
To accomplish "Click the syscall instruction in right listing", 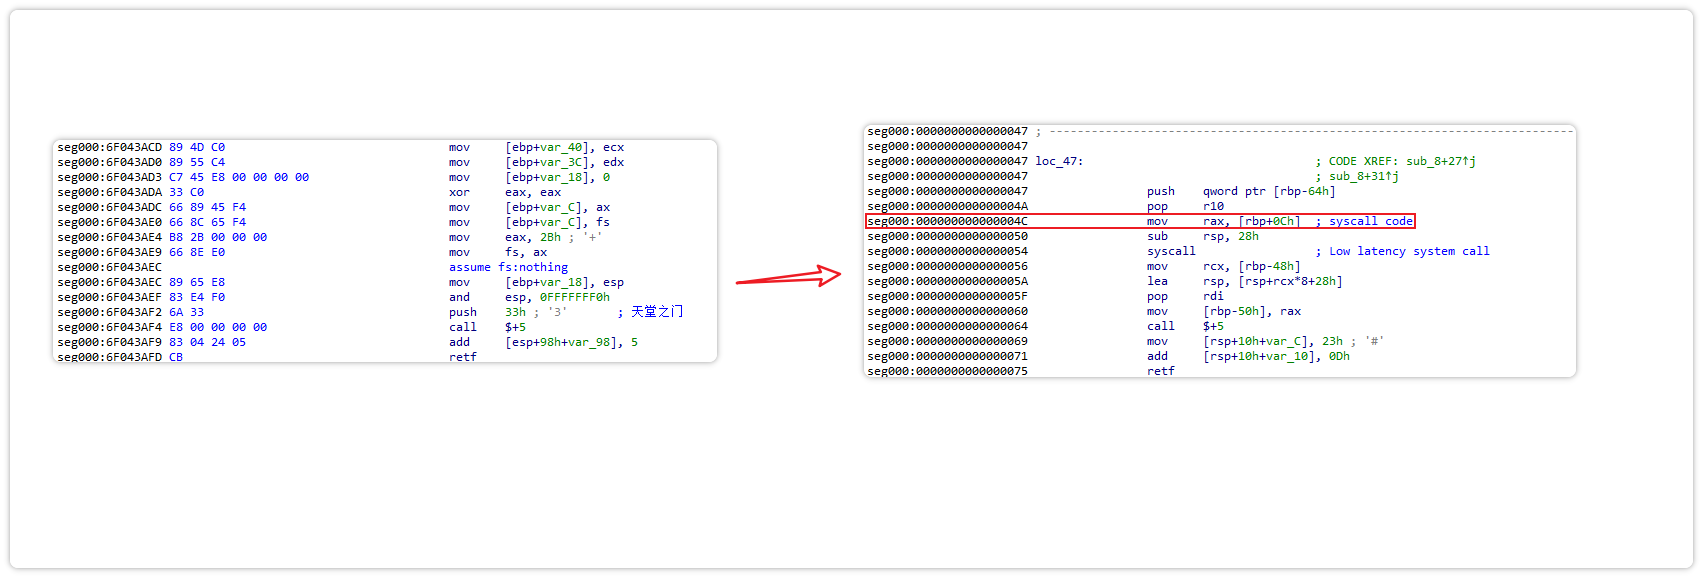I will pyautogui.click(x=1171, y=251).
